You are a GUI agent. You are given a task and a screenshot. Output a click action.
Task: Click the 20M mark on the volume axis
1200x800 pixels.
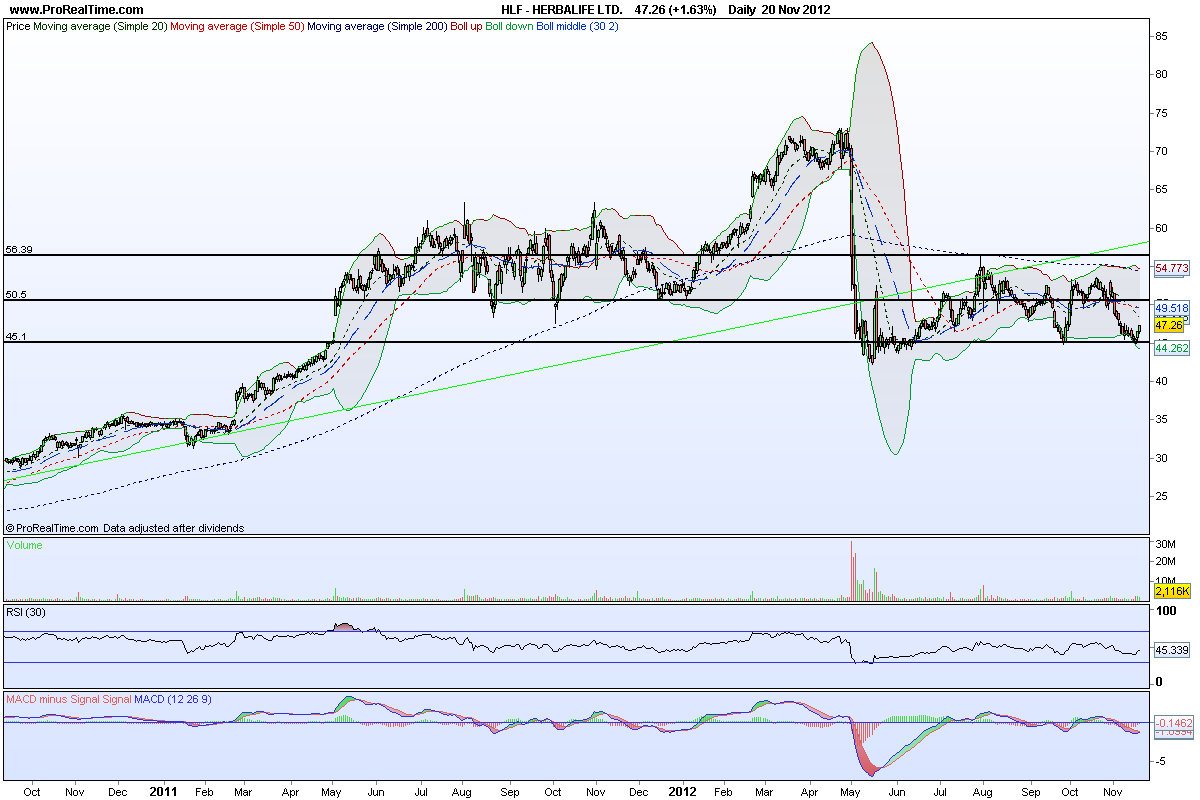click(1164, 562)
